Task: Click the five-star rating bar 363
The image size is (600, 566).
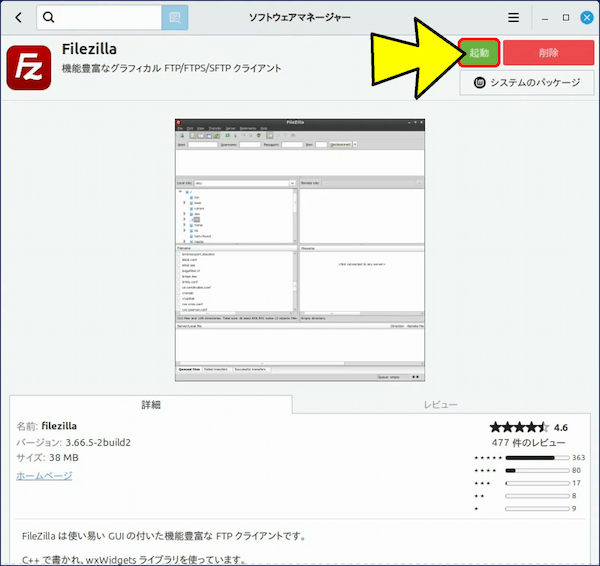Action: pyautogui.click(x=537, y=458)
